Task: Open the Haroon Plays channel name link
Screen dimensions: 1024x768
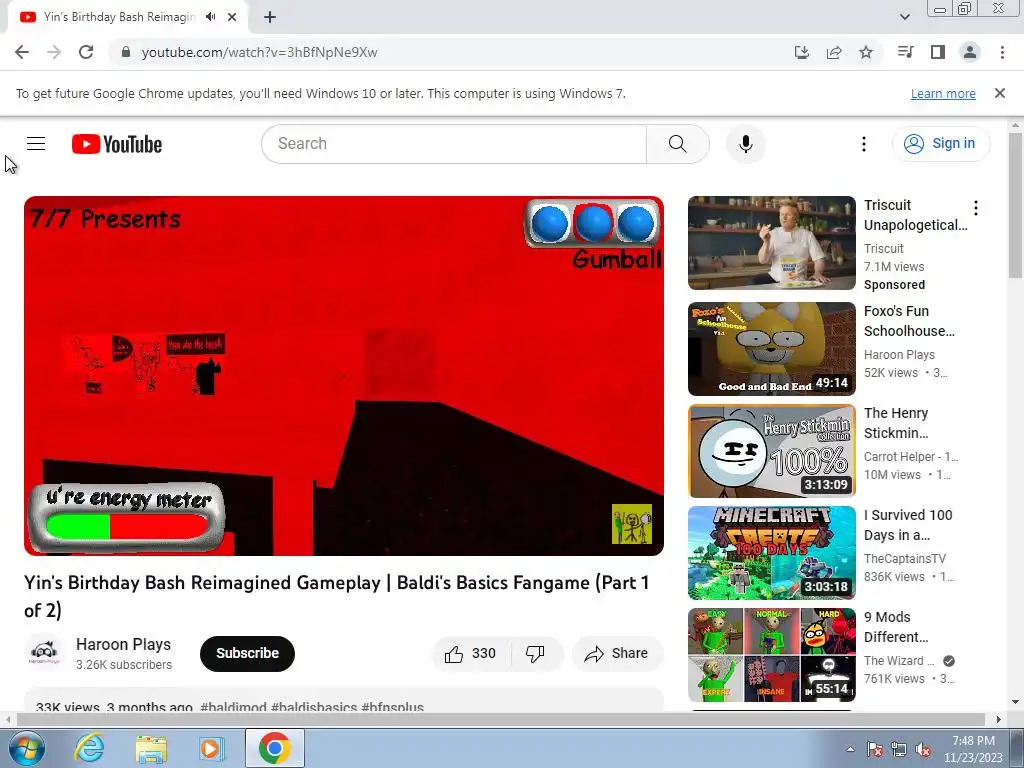Action: (123, 644)
